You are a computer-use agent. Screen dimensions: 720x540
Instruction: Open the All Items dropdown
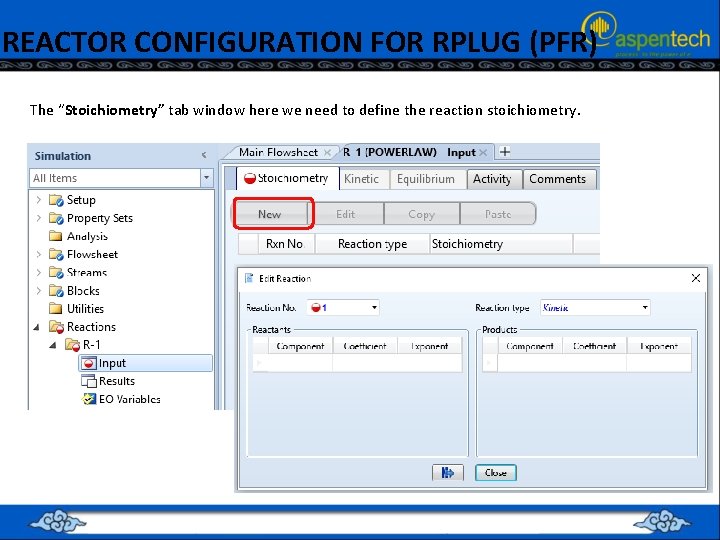[x=207, y=178]
